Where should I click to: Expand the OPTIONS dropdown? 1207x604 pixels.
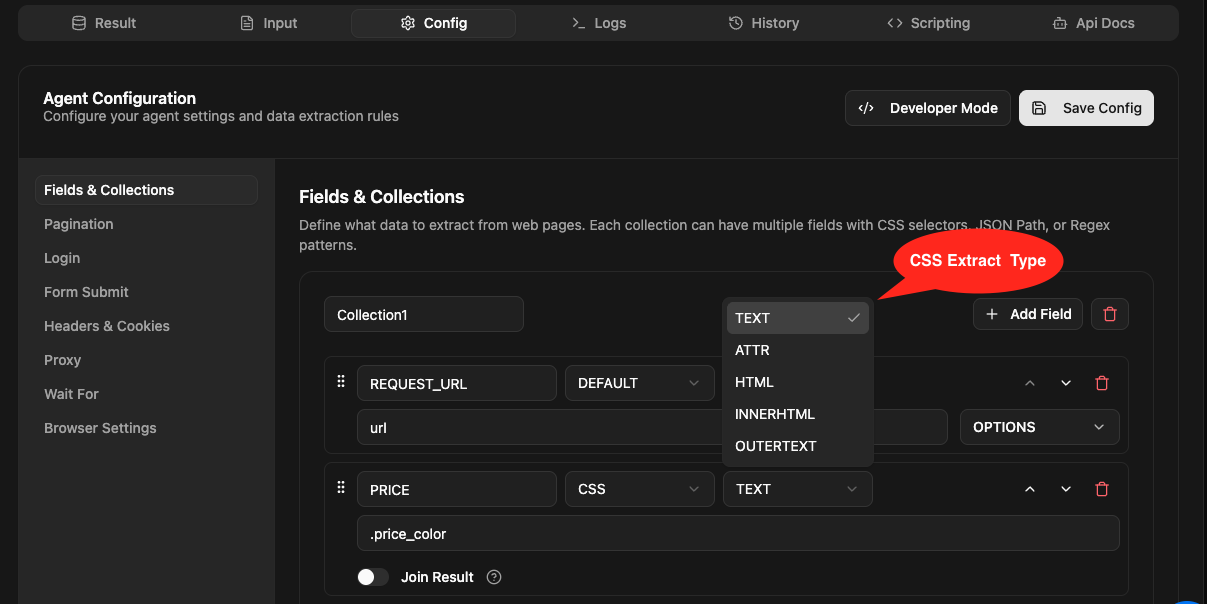1038,427
